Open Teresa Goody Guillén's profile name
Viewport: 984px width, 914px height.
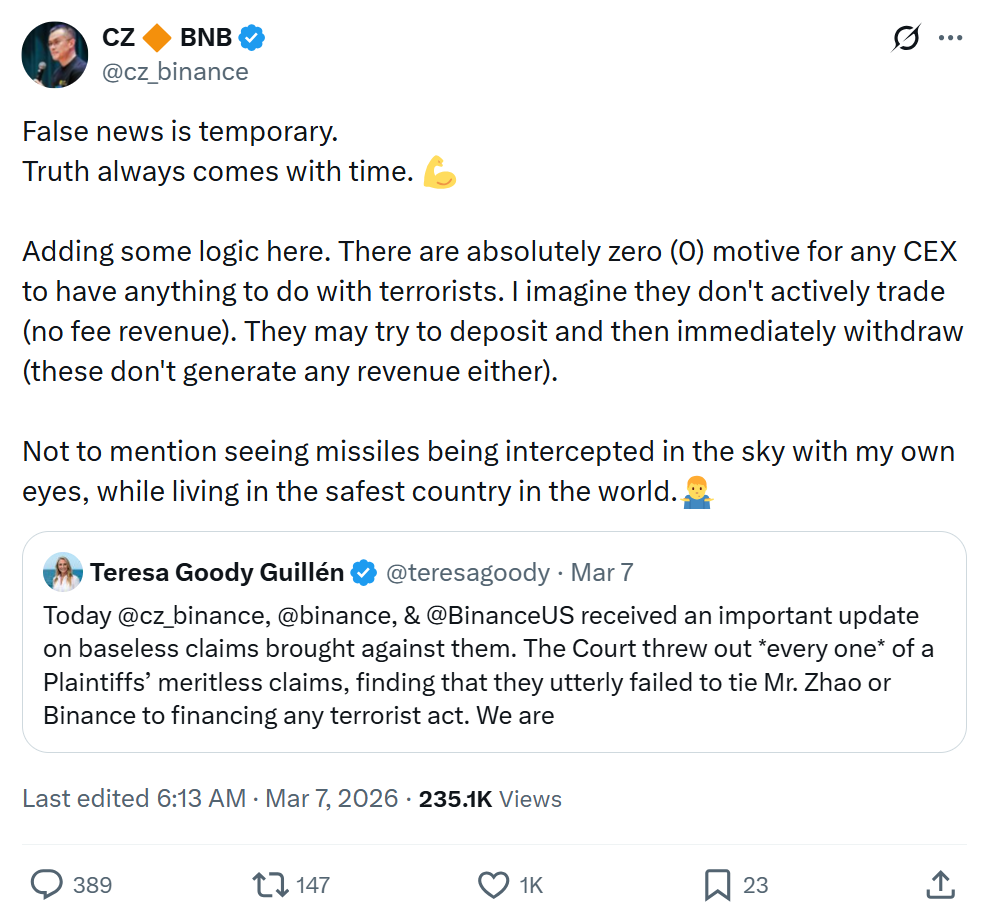point(217,572)
